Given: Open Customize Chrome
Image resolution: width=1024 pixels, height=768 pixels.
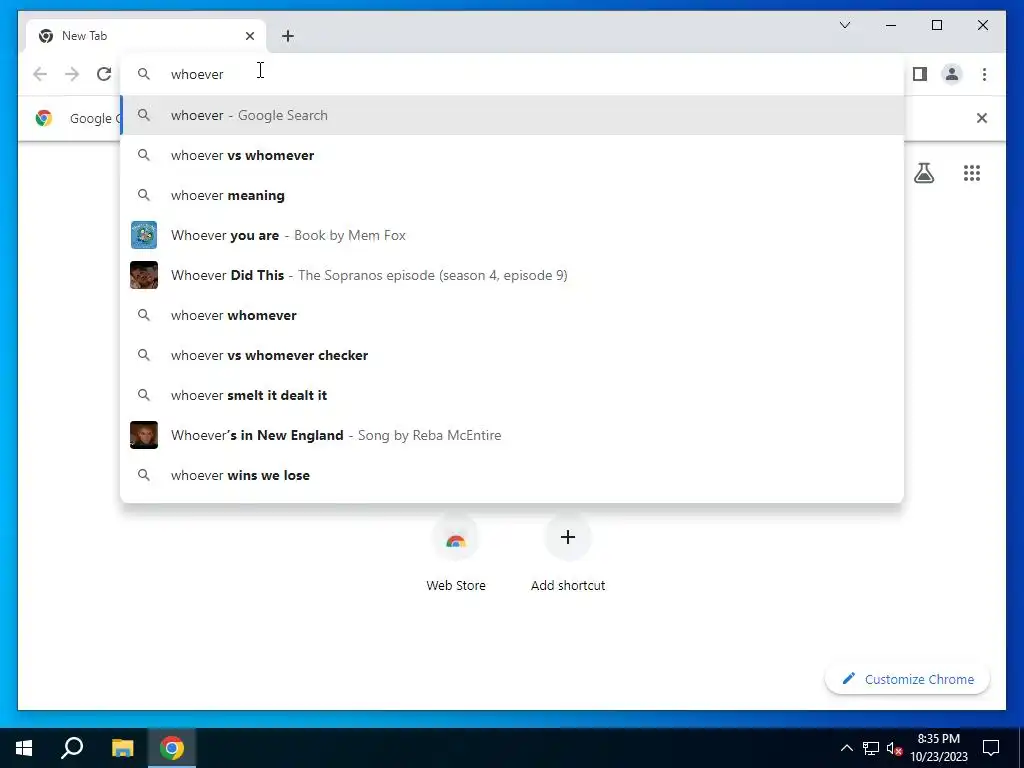Looking at the screenshot, I should 908,679.
